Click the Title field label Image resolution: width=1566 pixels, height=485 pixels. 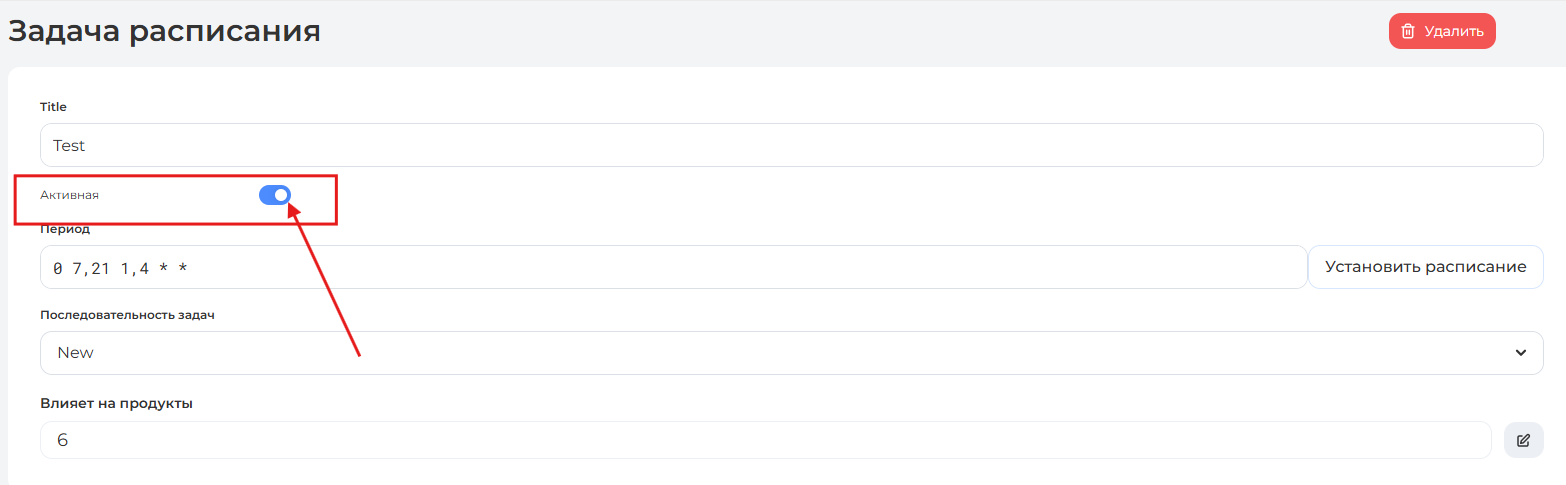(x=53, y=107)
